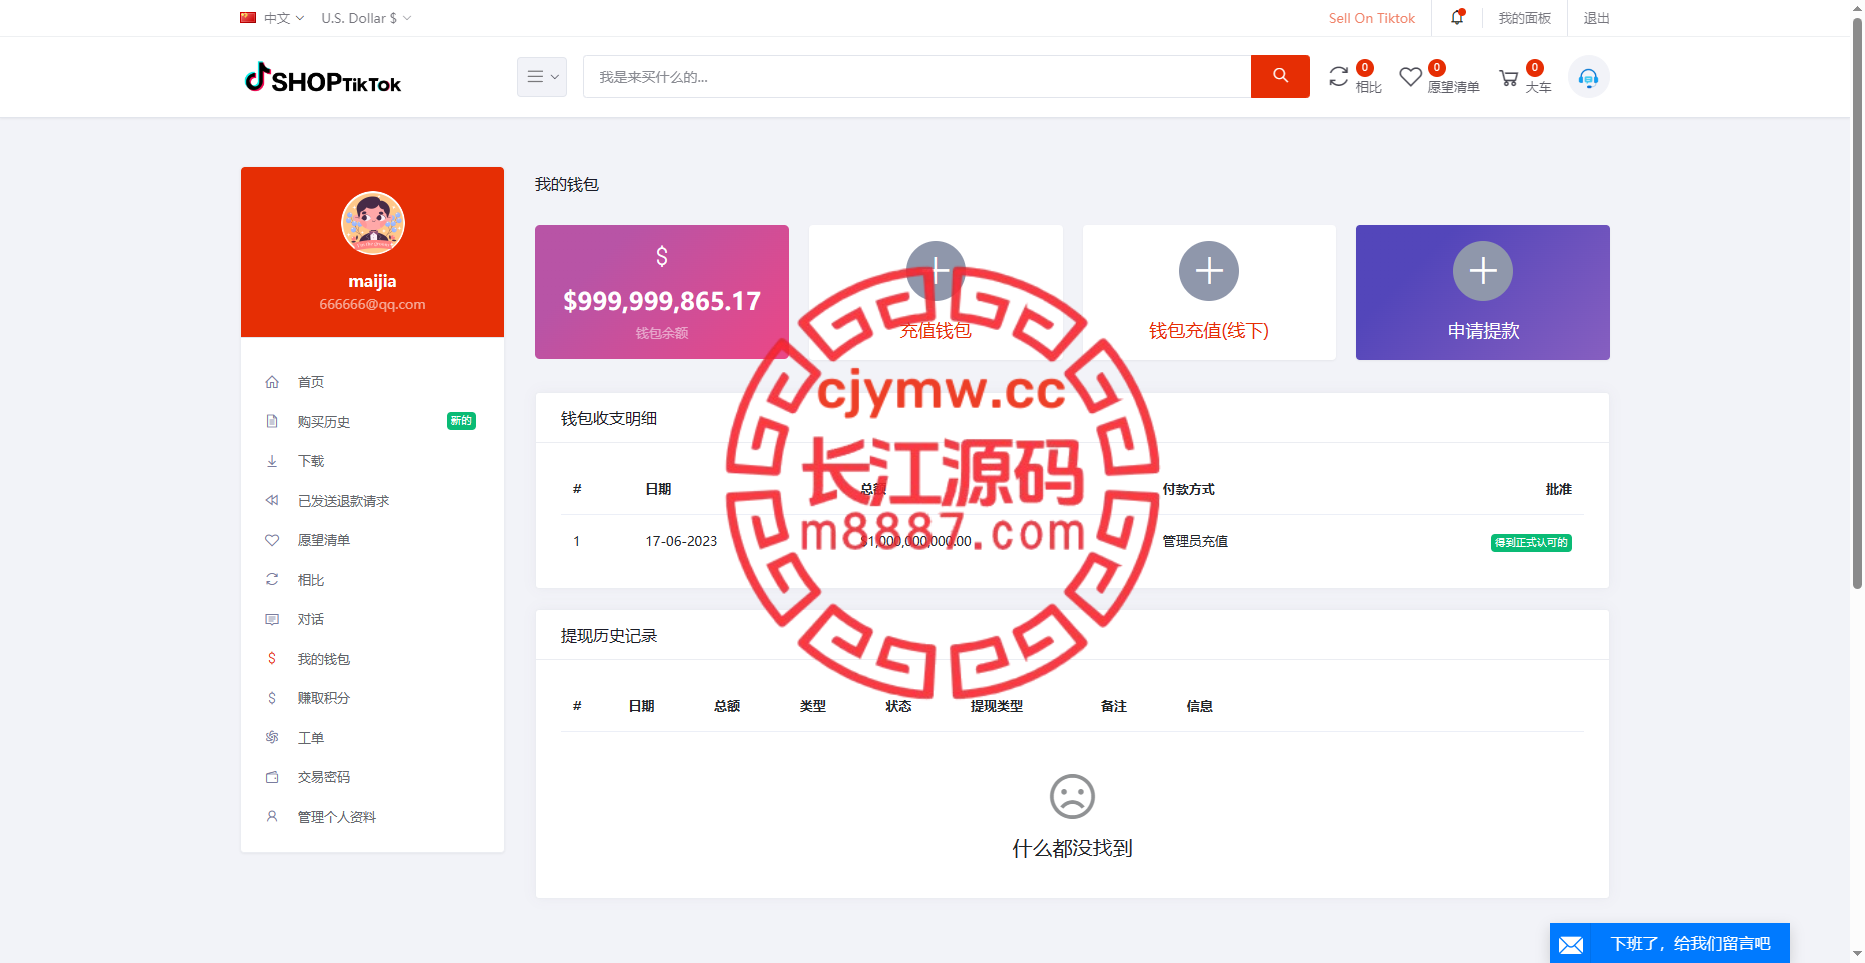Open 首页 in the sidebar menu
1865x963 pixels.
311,382
